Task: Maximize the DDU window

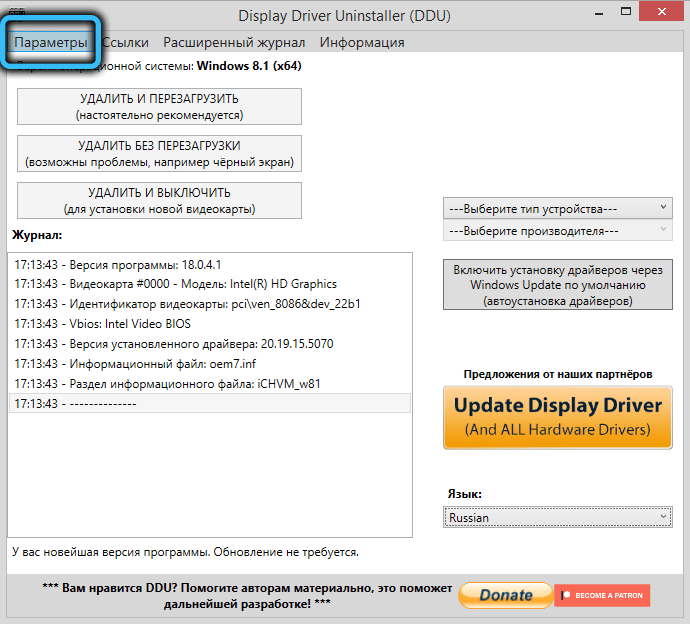Action: 626,12
